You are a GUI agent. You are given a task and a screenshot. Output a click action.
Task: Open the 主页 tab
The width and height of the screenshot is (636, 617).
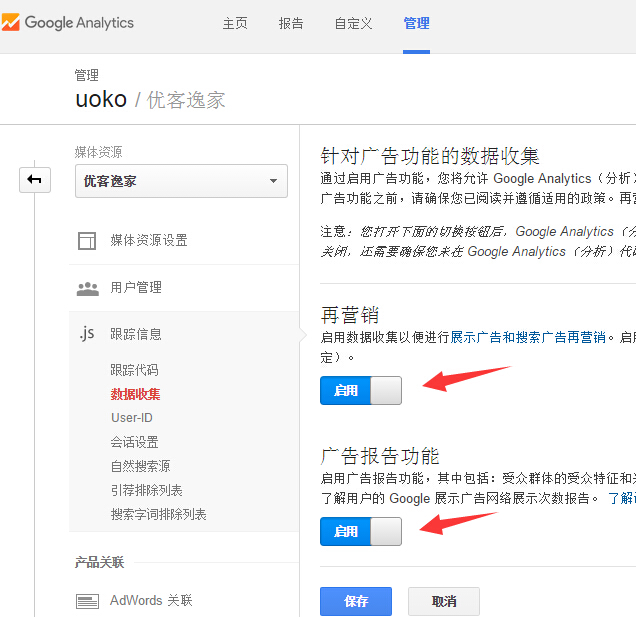pos(235,24)
